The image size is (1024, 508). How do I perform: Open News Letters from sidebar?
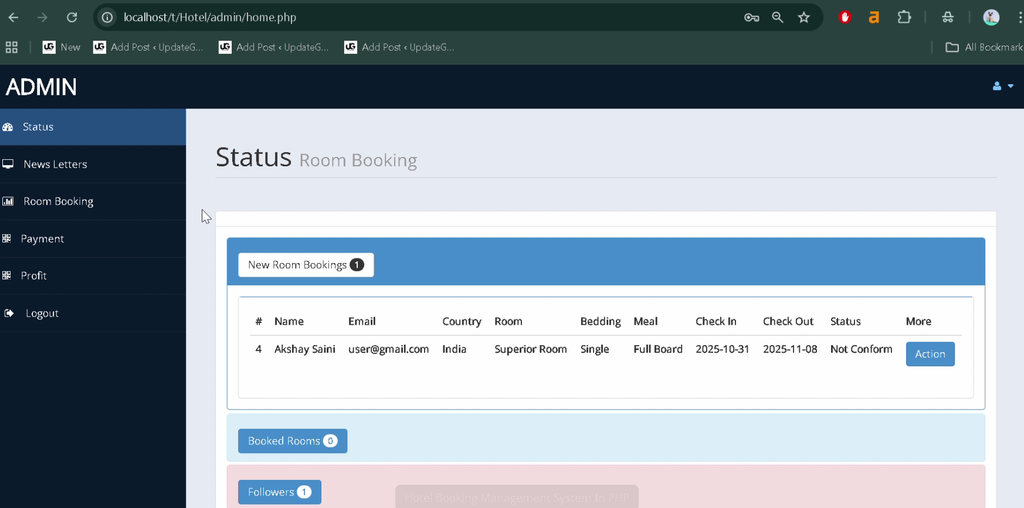coord(93,164)
